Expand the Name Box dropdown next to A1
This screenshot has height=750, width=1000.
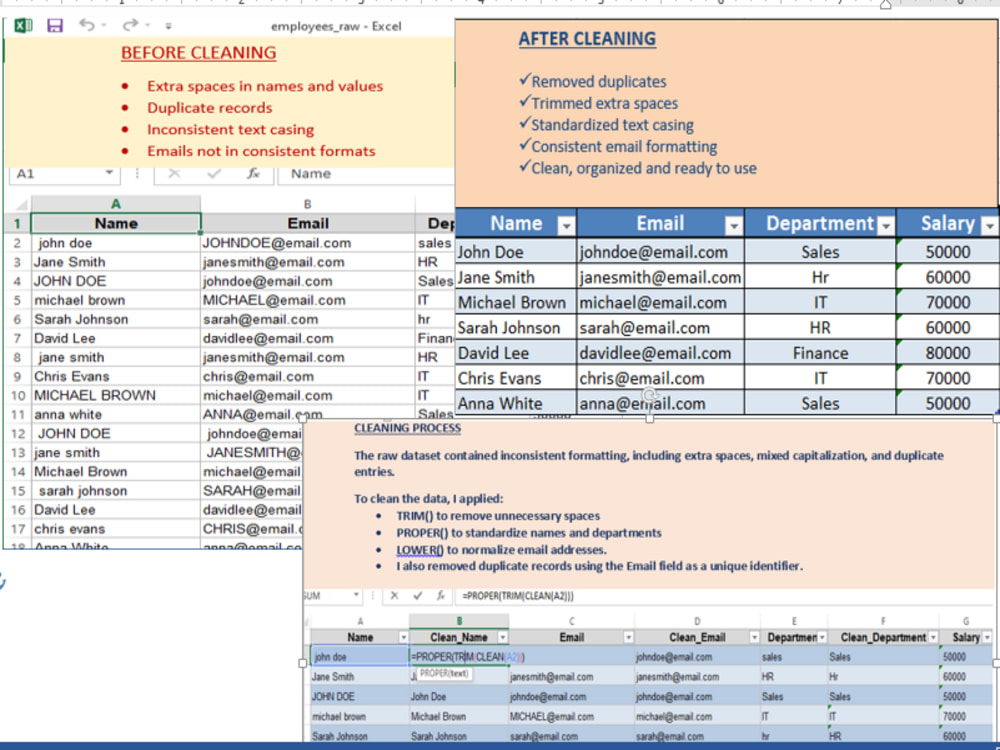click(109, 173)
